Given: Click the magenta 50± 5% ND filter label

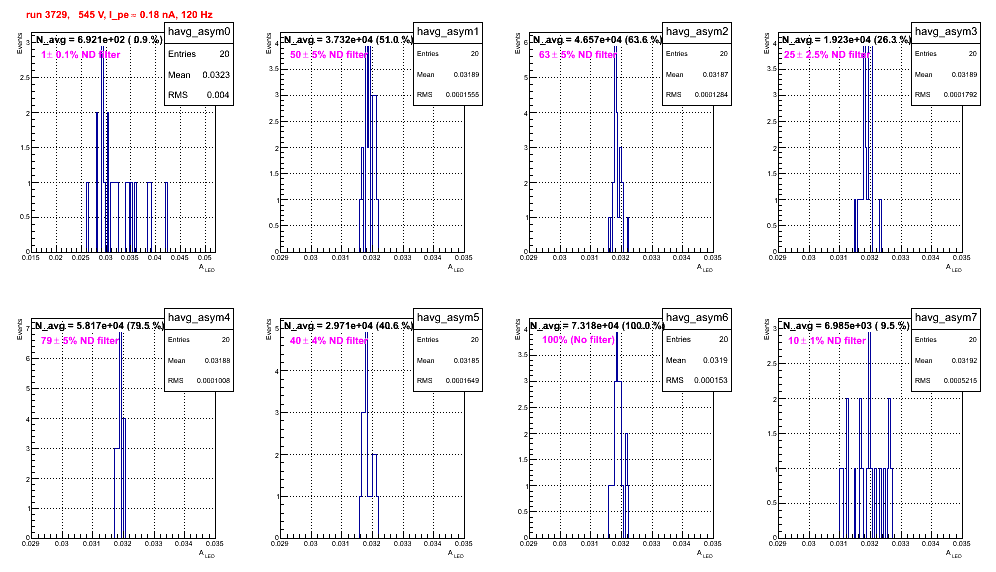Looking at the screenshot, I should [x=329, y=55].
